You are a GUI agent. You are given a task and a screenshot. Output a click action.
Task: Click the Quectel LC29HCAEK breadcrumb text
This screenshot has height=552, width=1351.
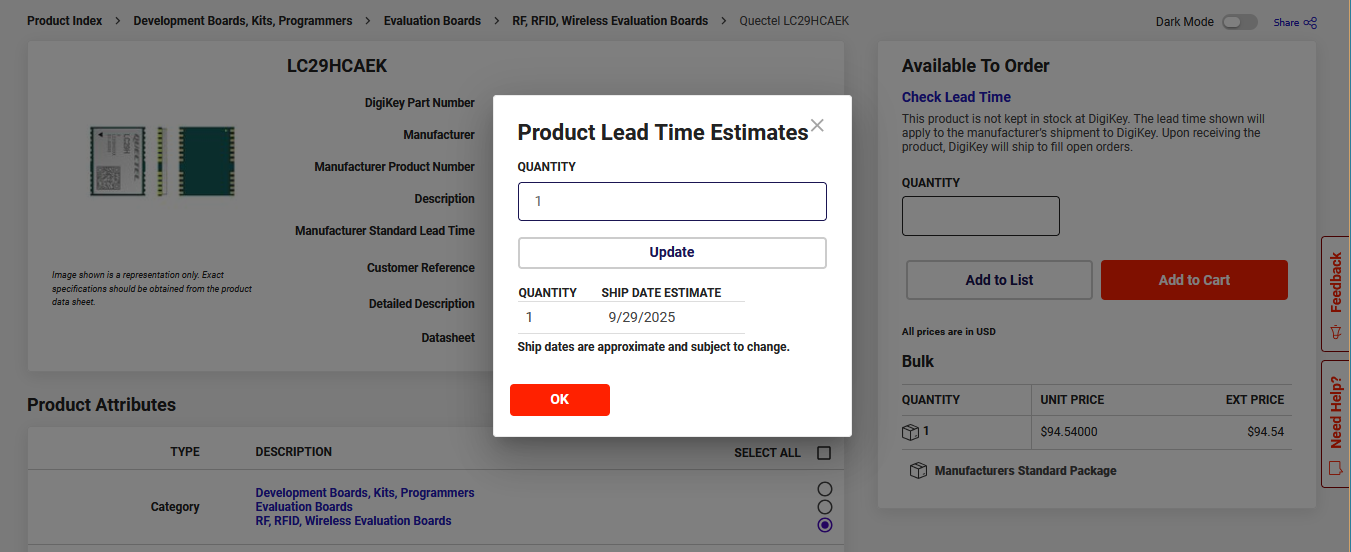794,21
